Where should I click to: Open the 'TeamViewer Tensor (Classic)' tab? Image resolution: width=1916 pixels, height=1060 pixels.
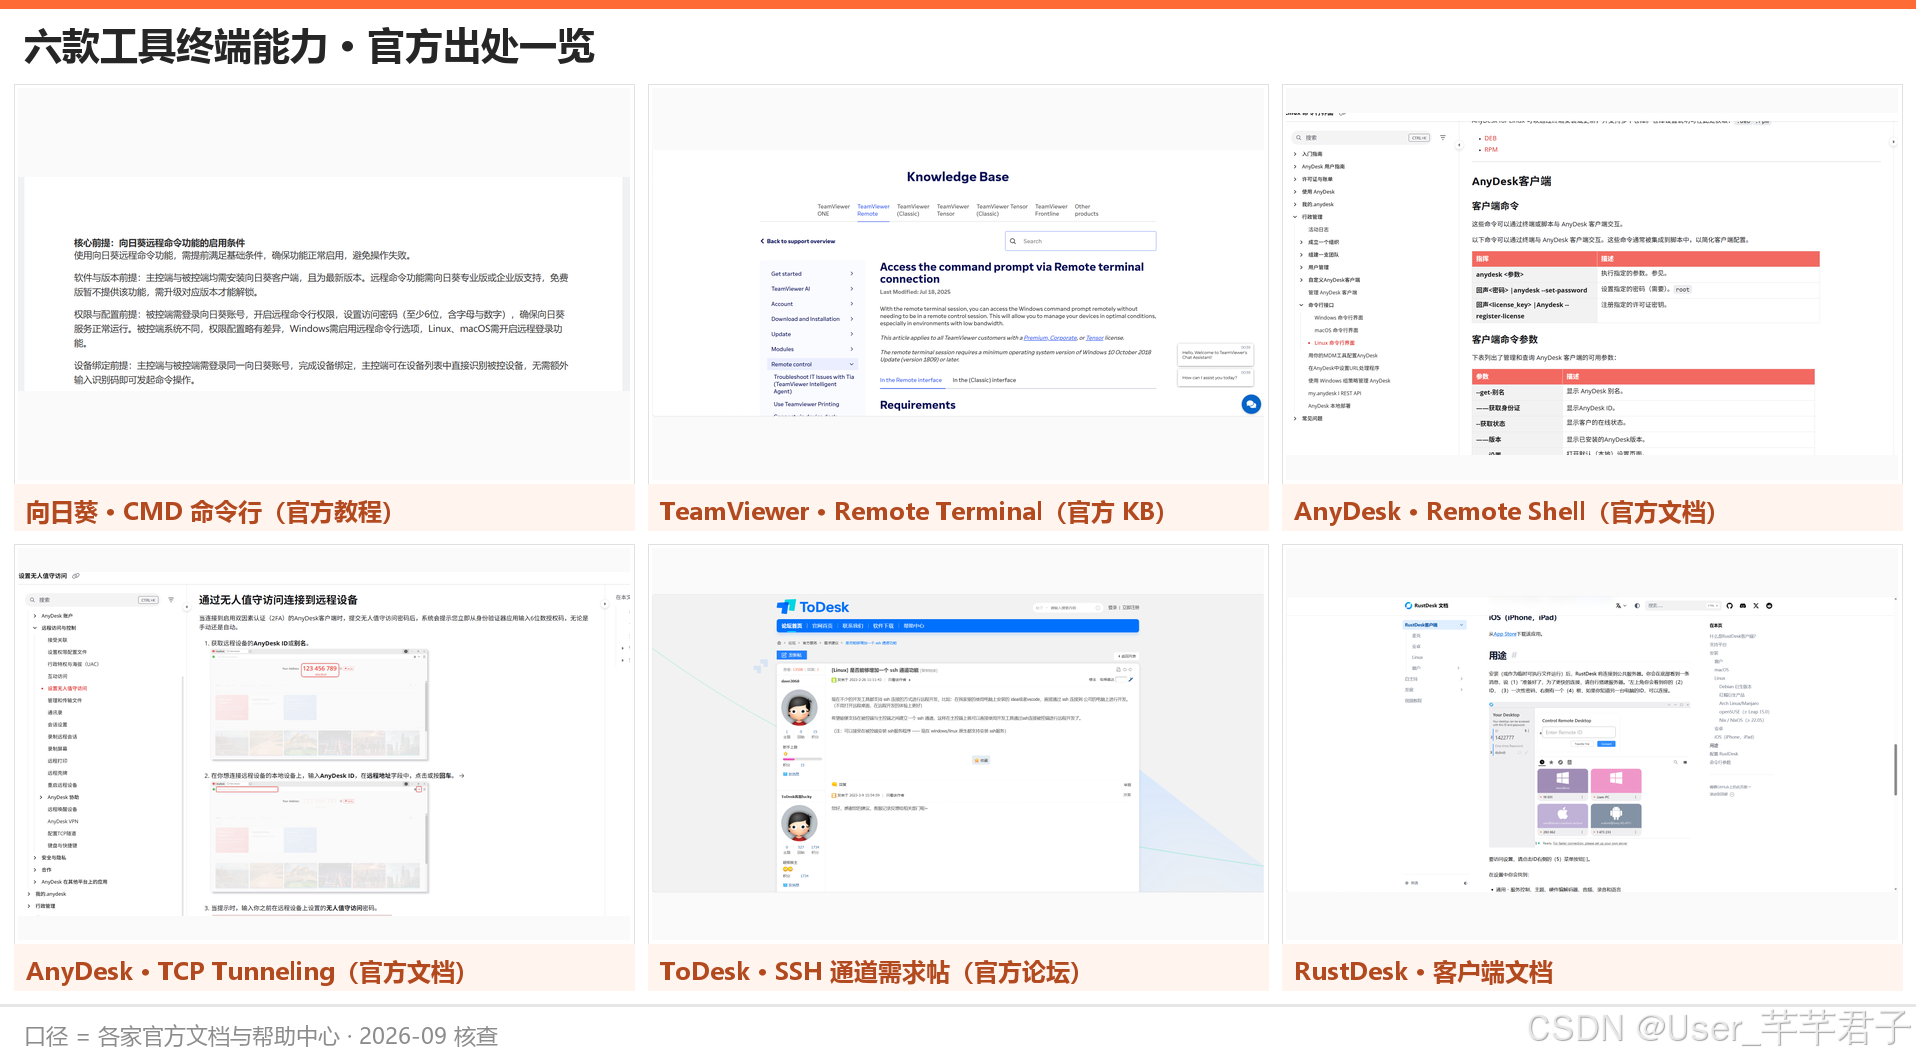[x=1001, y=210]
